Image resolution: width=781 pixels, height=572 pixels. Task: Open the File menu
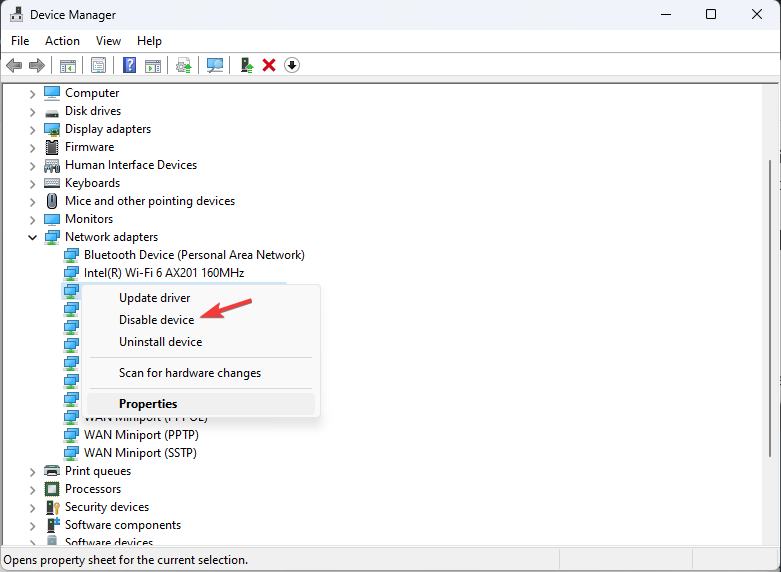coord(20,41)
